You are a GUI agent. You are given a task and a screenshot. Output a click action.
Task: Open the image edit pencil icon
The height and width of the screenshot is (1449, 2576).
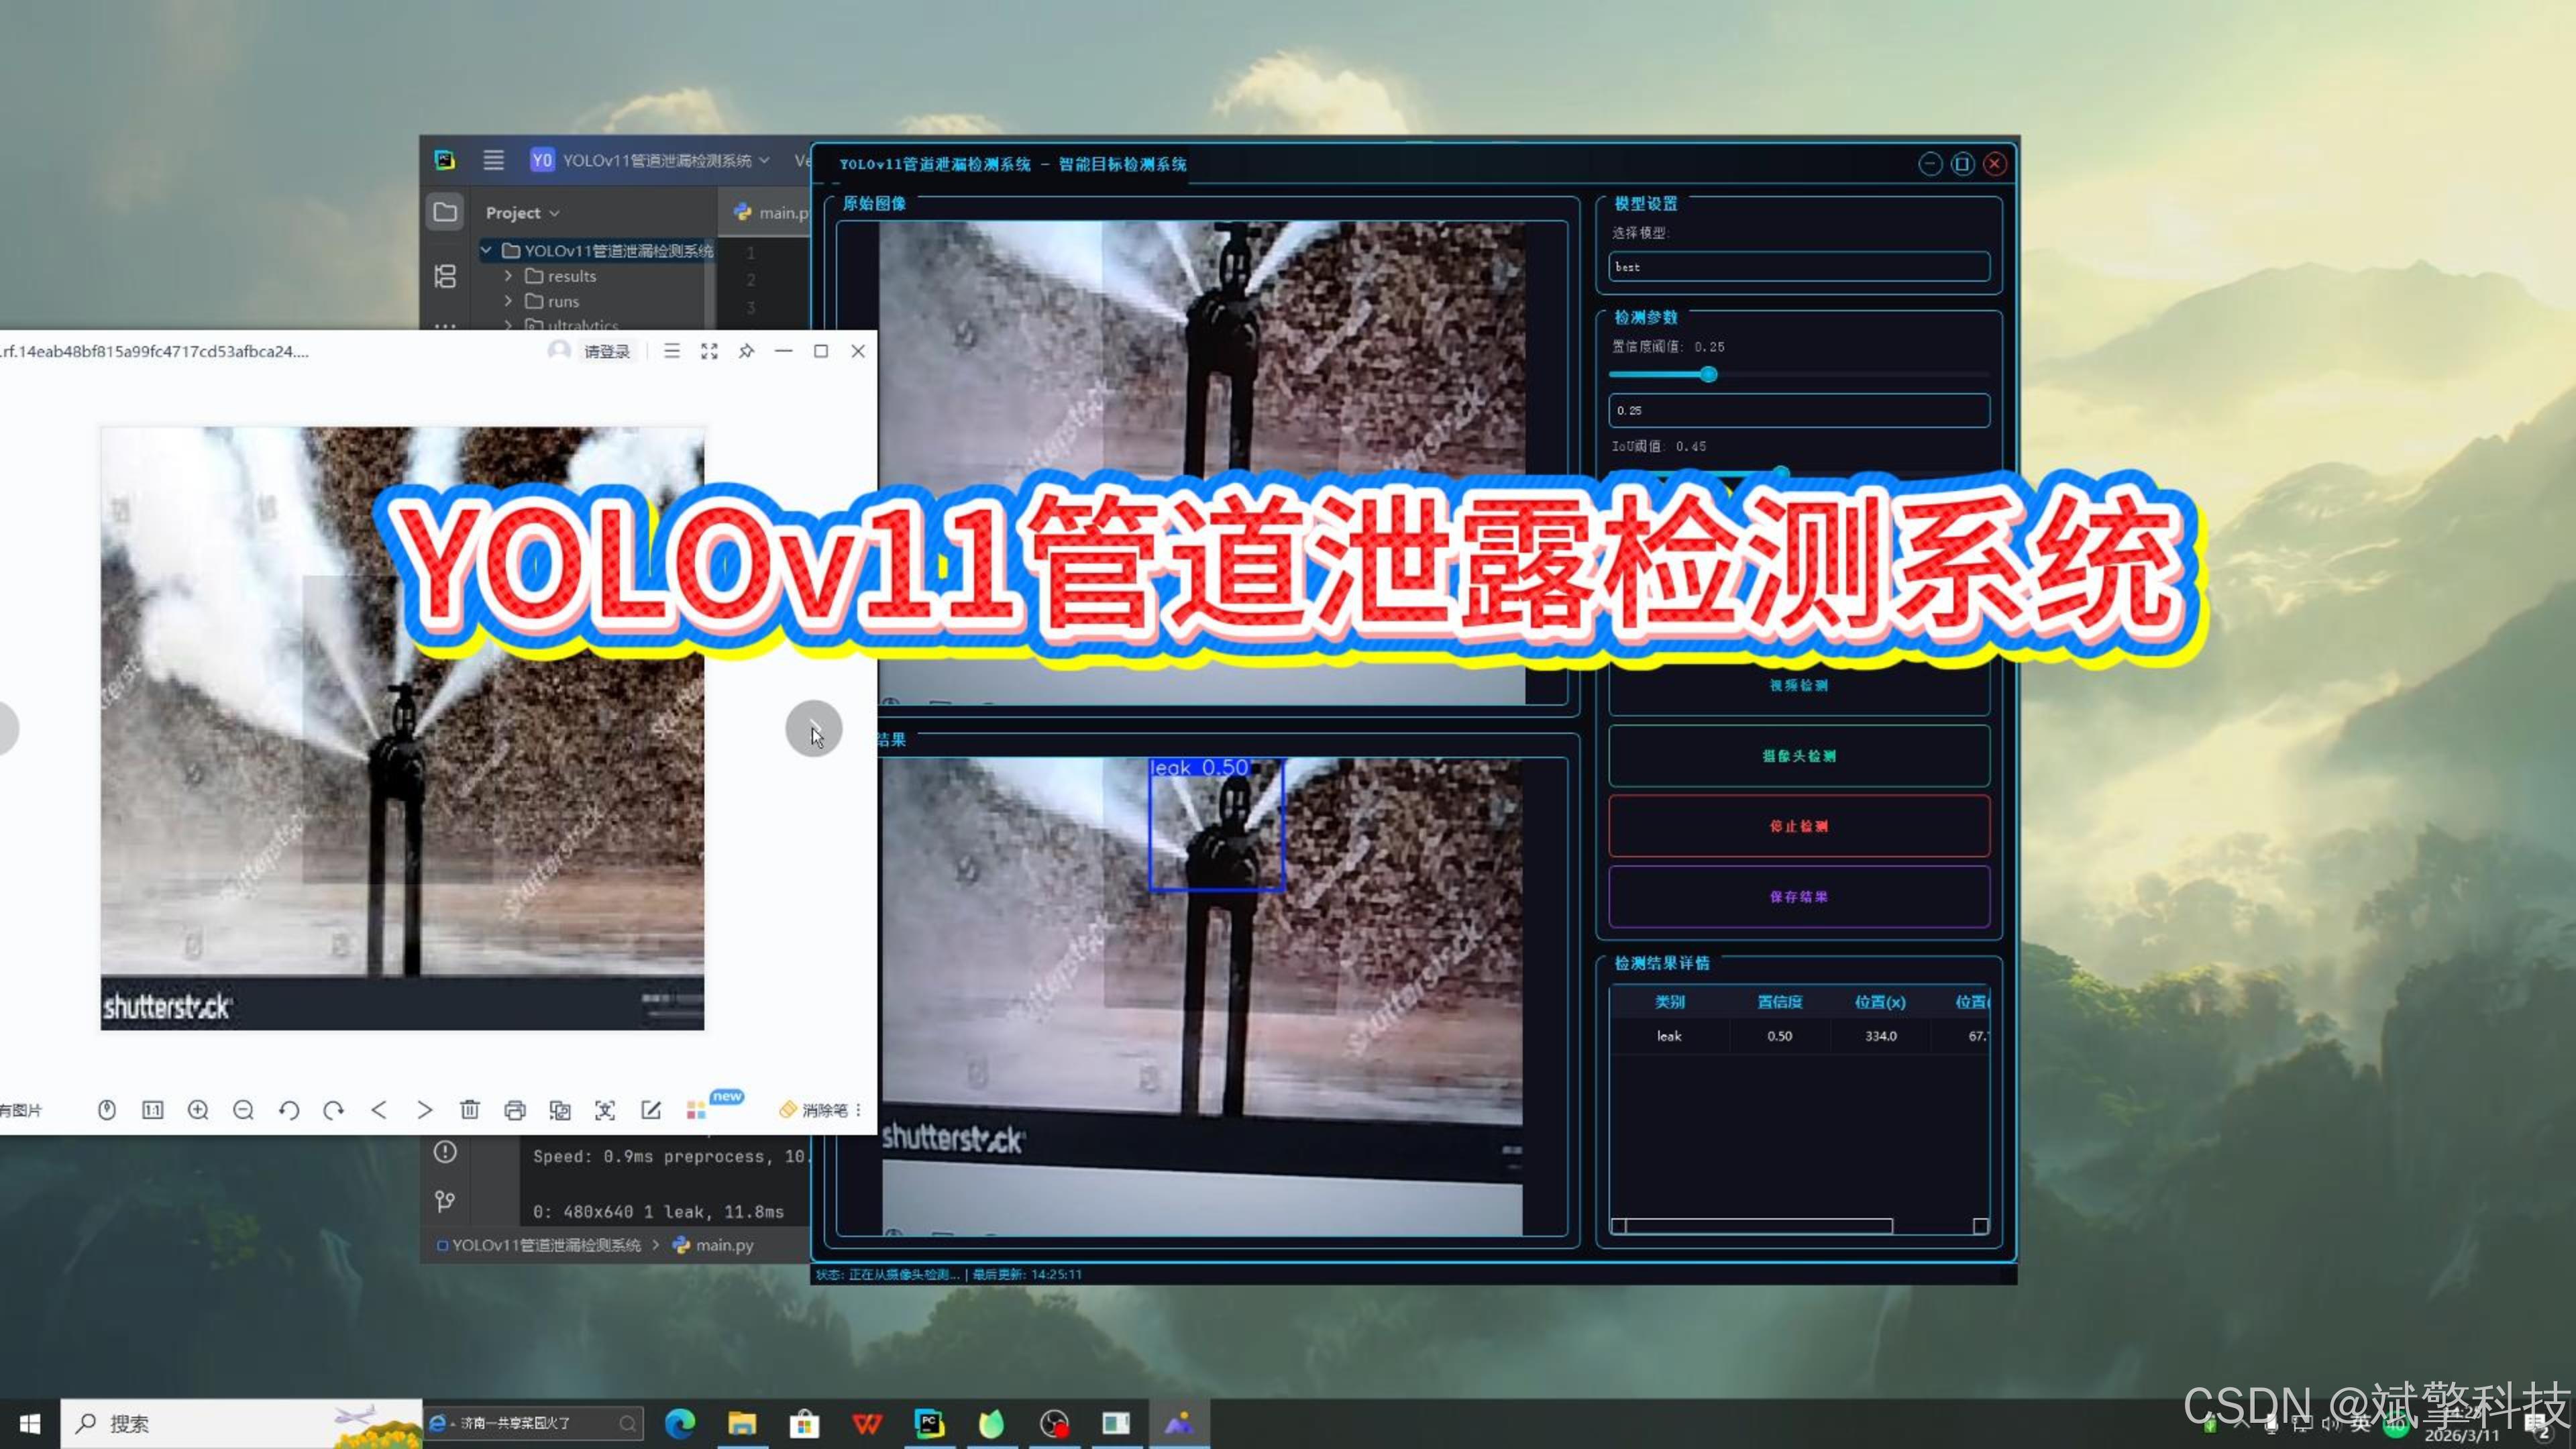(651, 1110)
